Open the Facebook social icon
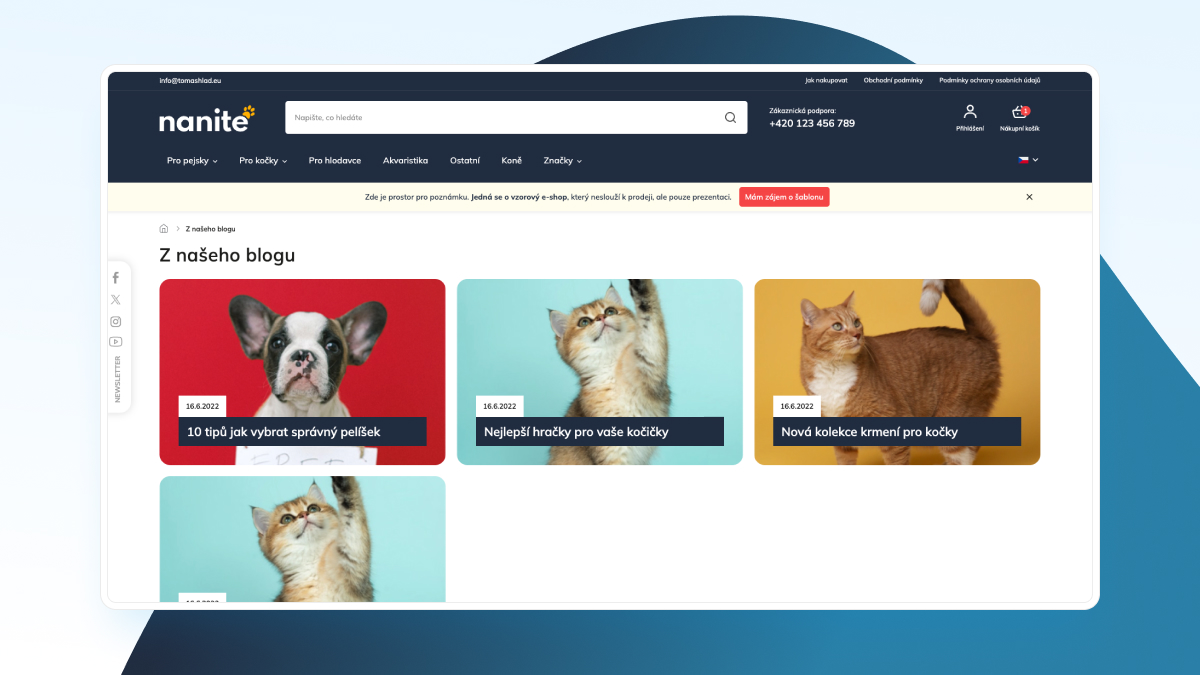The image size is (1200, 675). pos(116,277)
